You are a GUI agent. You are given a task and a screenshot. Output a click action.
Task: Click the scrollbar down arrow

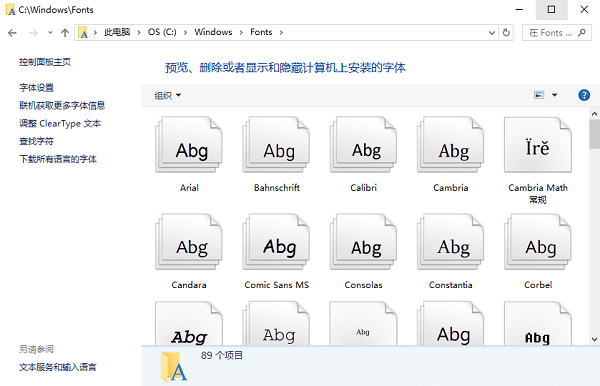point(594,339)
